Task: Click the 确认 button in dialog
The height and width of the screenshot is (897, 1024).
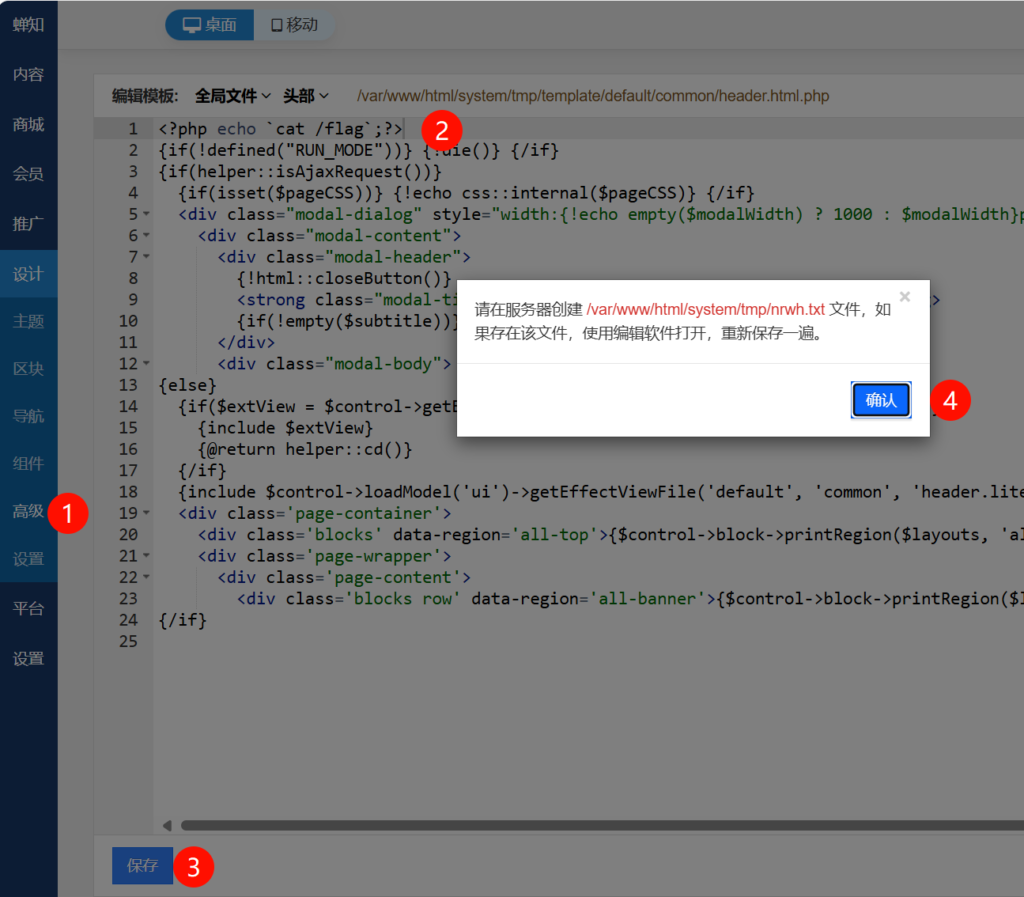Action: point(880,400)
